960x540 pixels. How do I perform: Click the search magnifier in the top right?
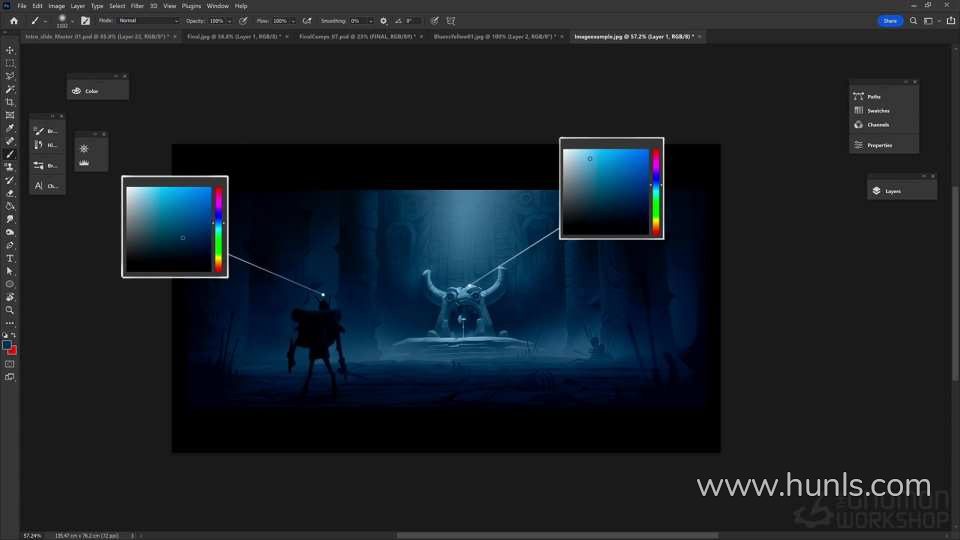(913, 21)
